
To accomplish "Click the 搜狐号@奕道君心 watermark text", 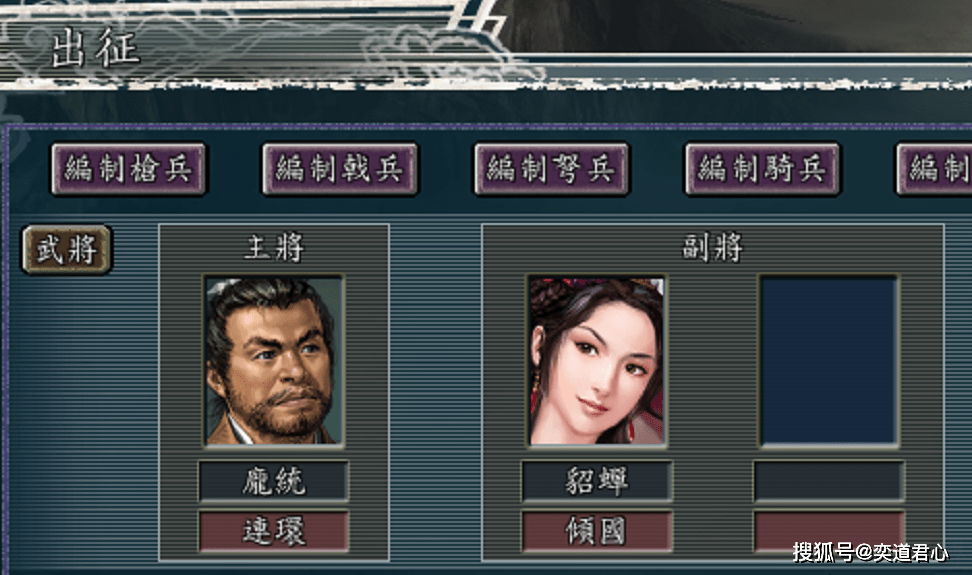I will coord(870,551).
